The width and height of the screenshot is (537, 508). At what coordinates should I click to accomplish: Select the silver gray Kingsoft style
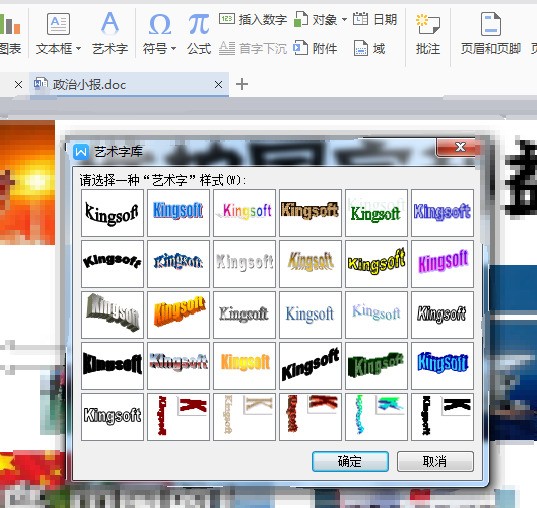[x=244, y=264]
